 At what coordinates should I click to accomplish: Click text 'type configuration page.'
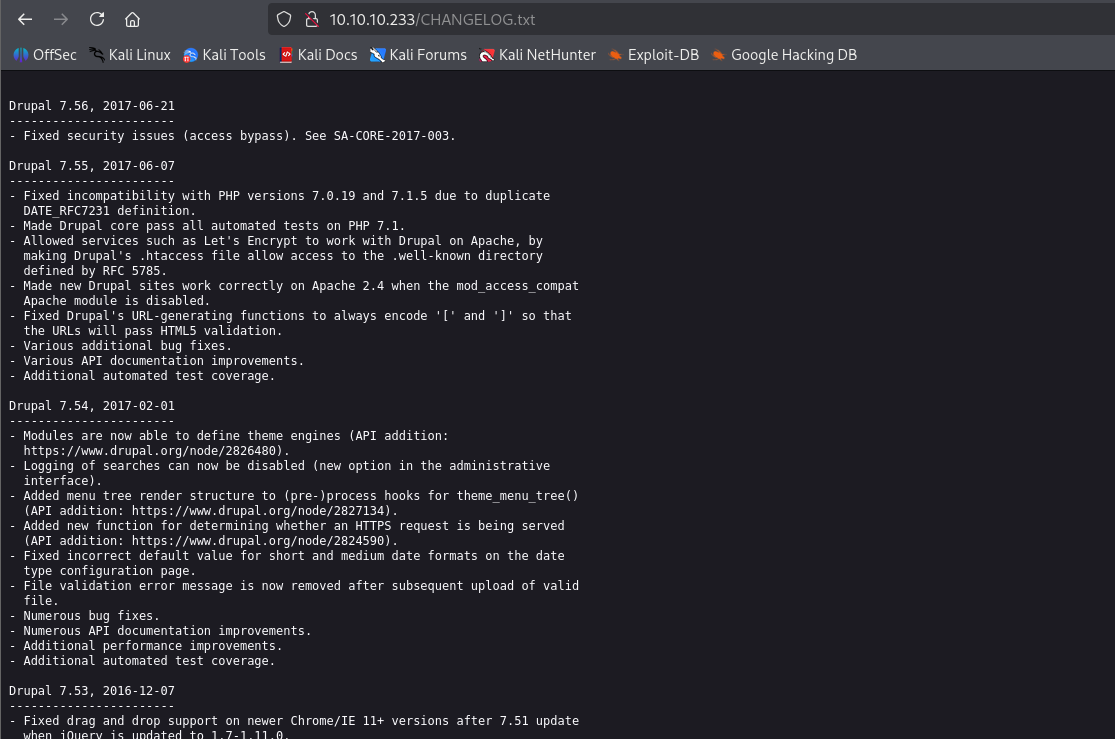point(109,570)
